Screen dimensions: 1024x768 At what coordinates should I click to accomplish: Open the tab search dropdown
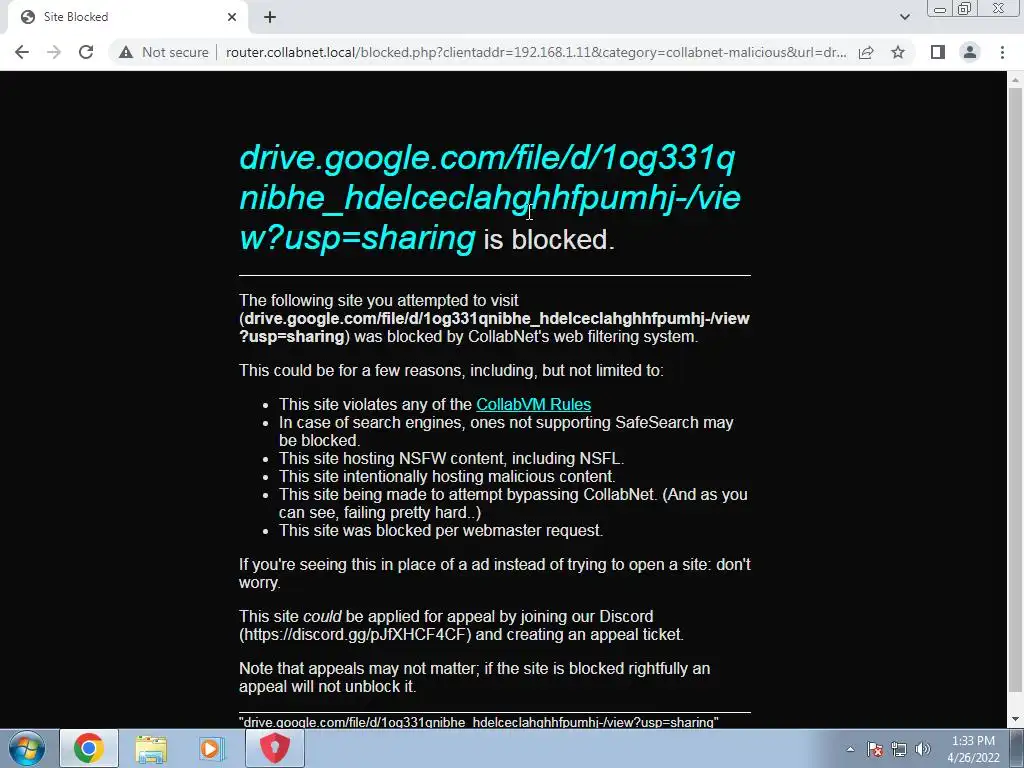[x=904, y=17]
